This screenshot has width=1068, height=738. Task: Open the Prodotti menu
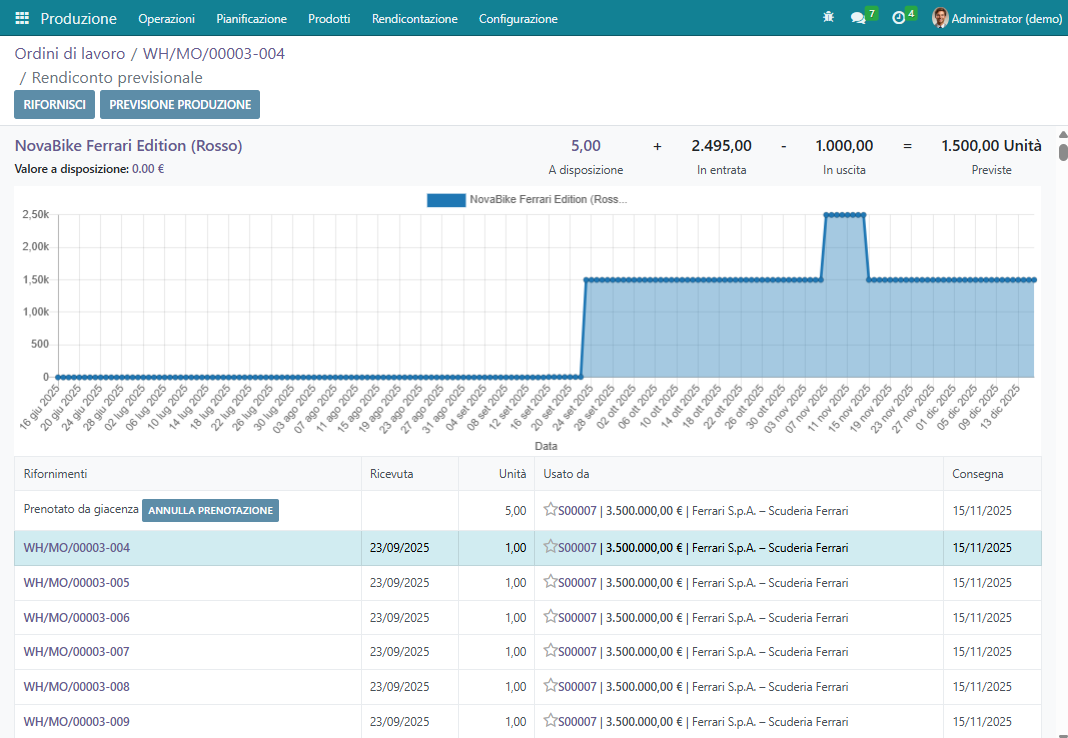tap(329, 19)
